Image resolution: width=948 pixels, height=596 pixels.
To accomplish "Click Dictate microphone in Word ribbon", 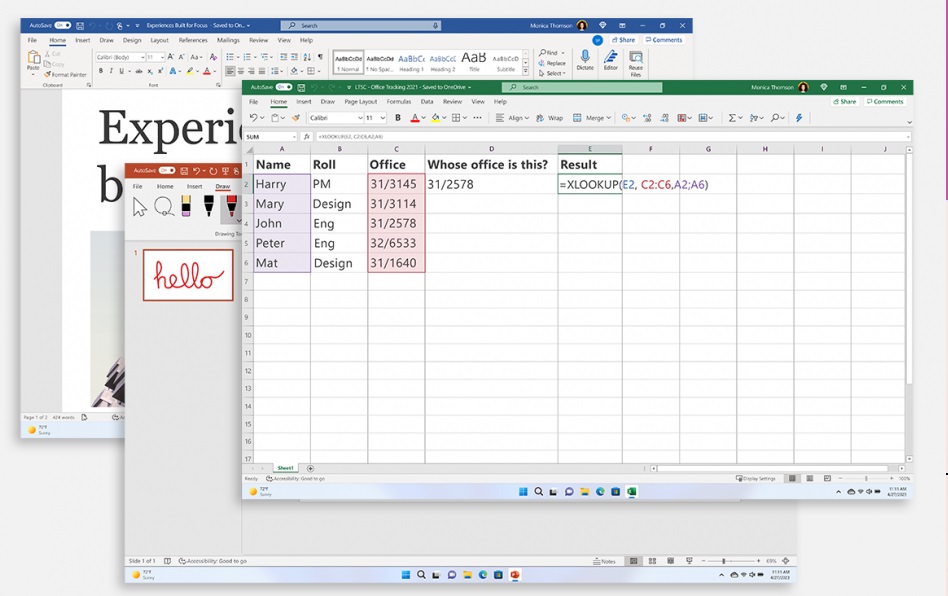I will 585,60.
